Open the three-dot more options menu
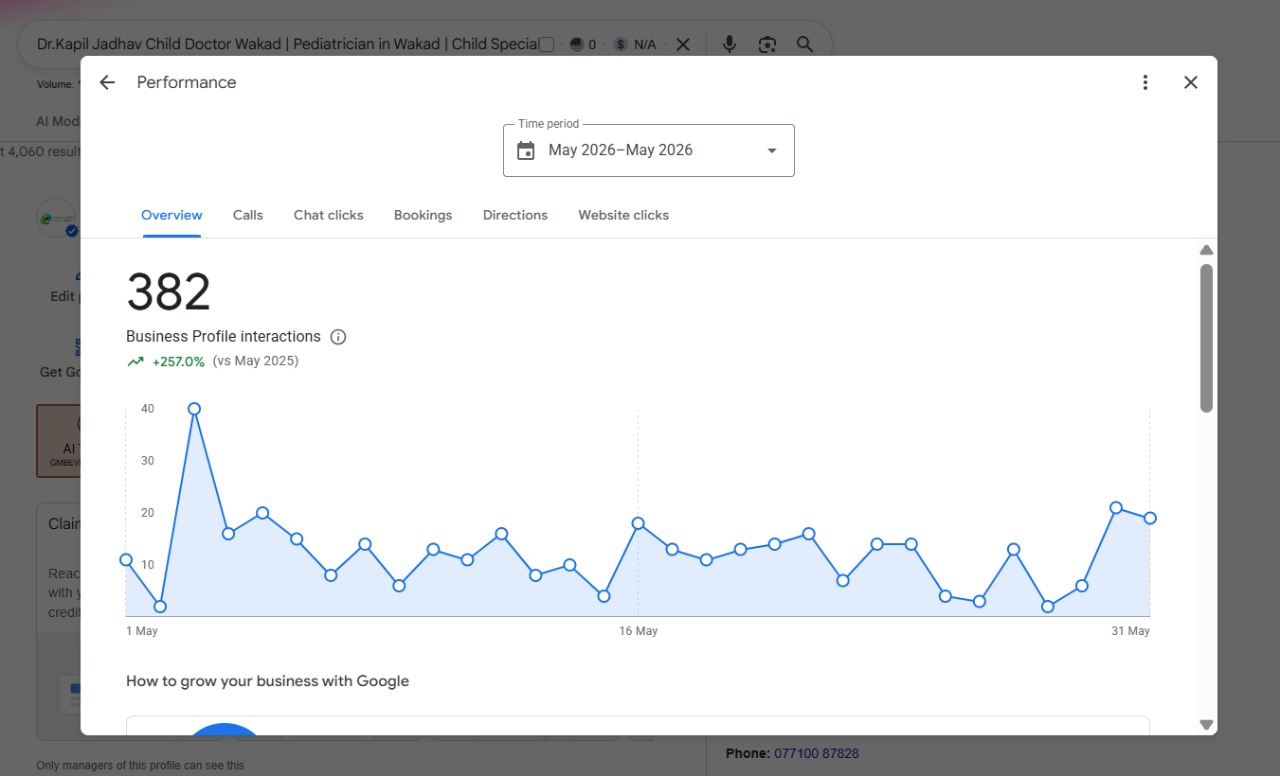This screenshot has width=1280, height=776. (1145, 83)
